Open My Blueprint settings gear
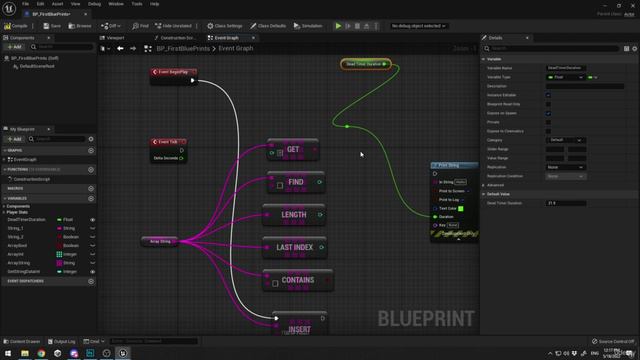Screen dimensions: 640x360 point(91,139)
